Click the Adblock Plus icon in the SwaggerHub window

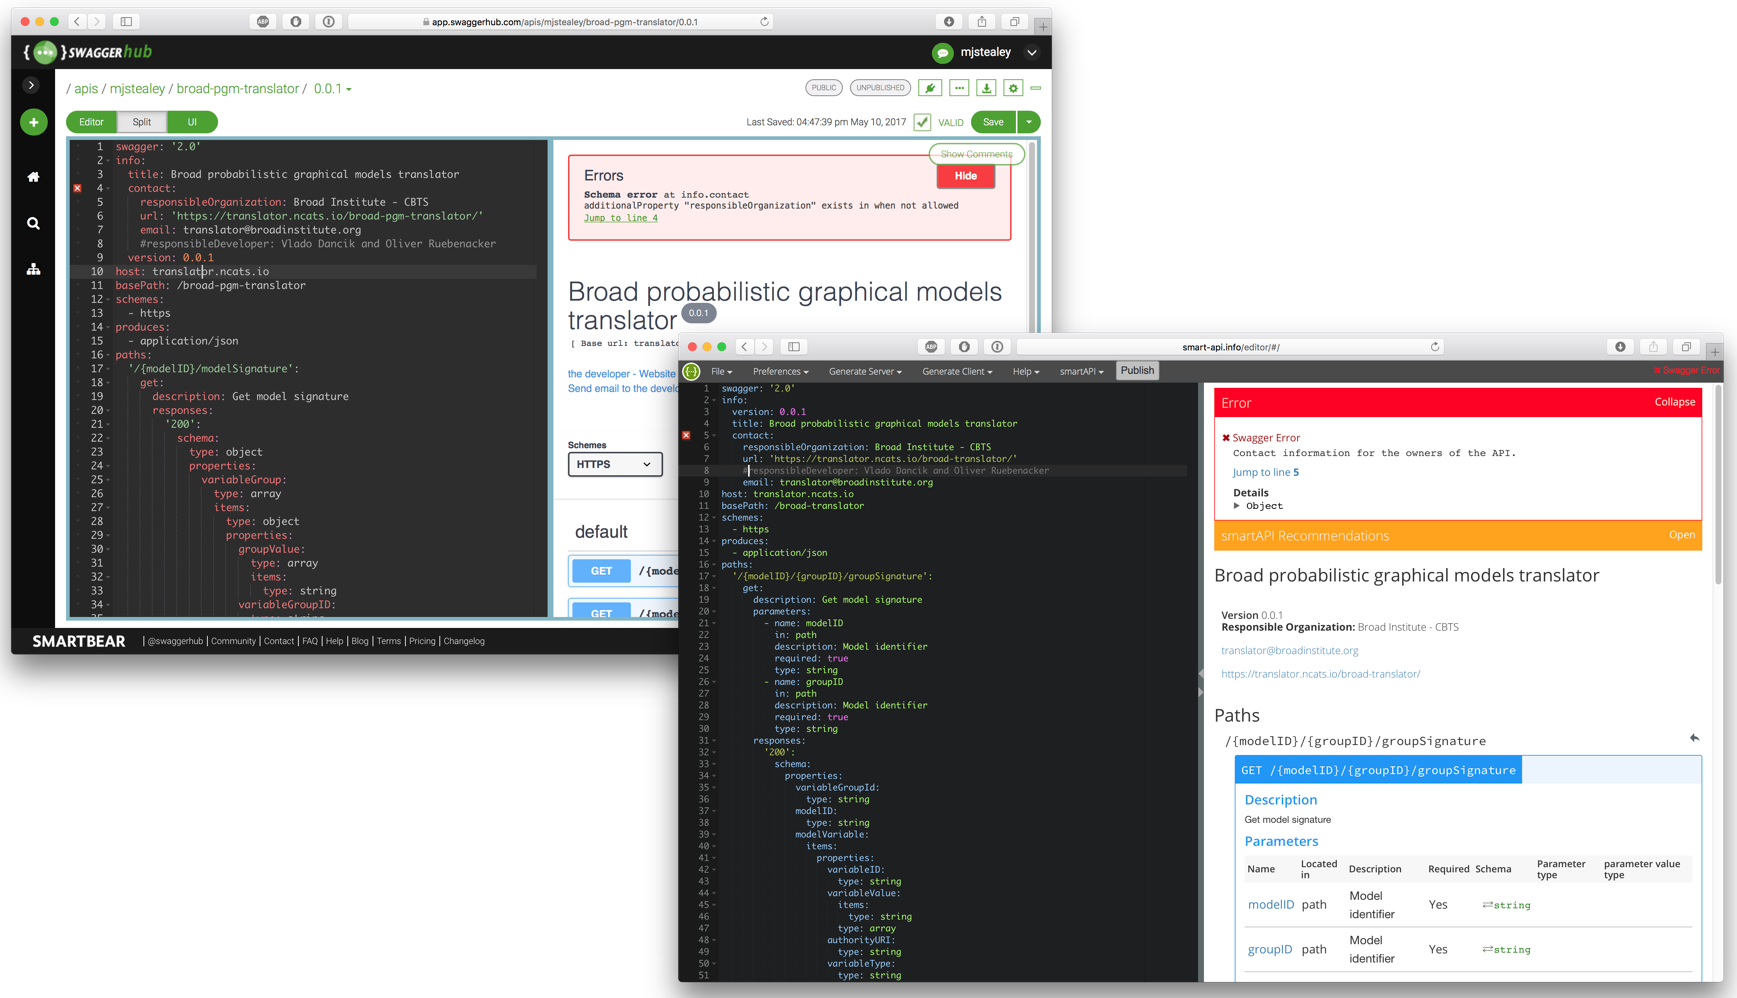263,21
